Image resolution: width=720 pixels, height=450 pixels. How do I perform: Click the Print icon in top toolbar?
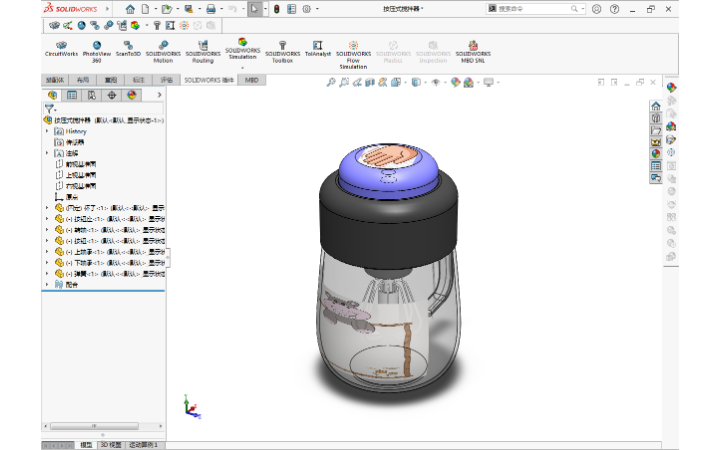[x=210, y=9]
